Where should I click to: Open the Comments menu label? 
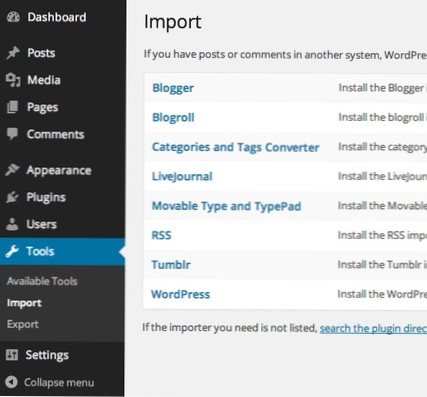click(55, 134)
